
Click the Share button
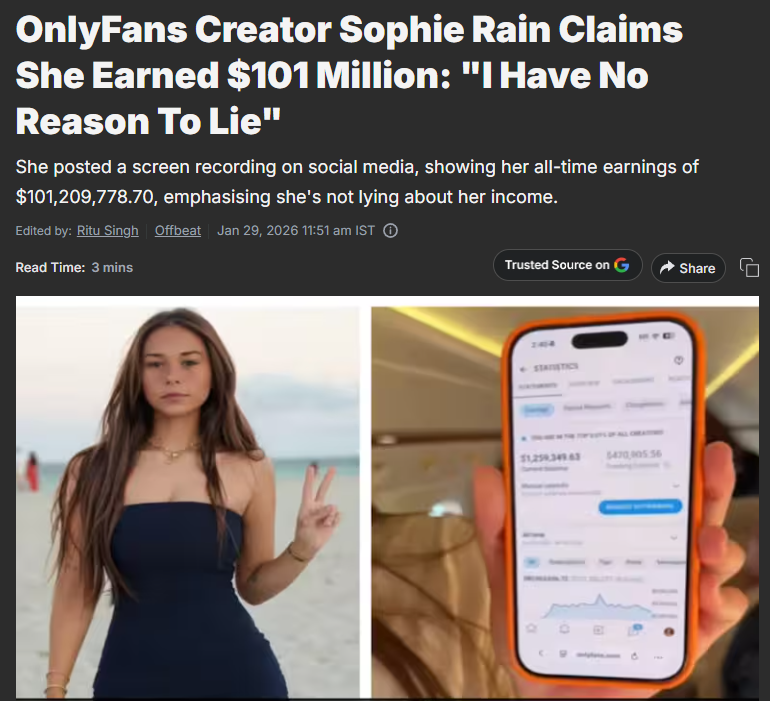(688, 268)
